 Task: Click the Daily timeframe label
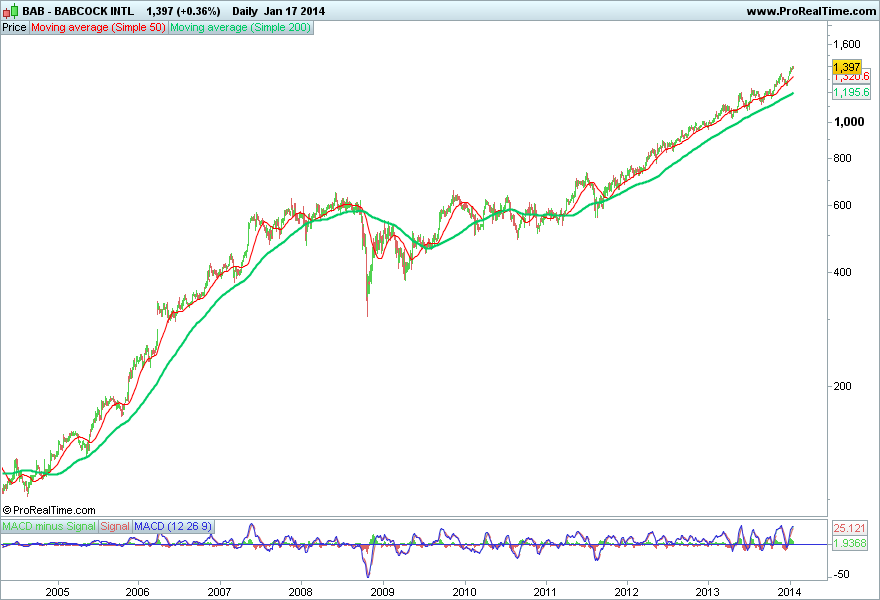[x=245, y=11]
